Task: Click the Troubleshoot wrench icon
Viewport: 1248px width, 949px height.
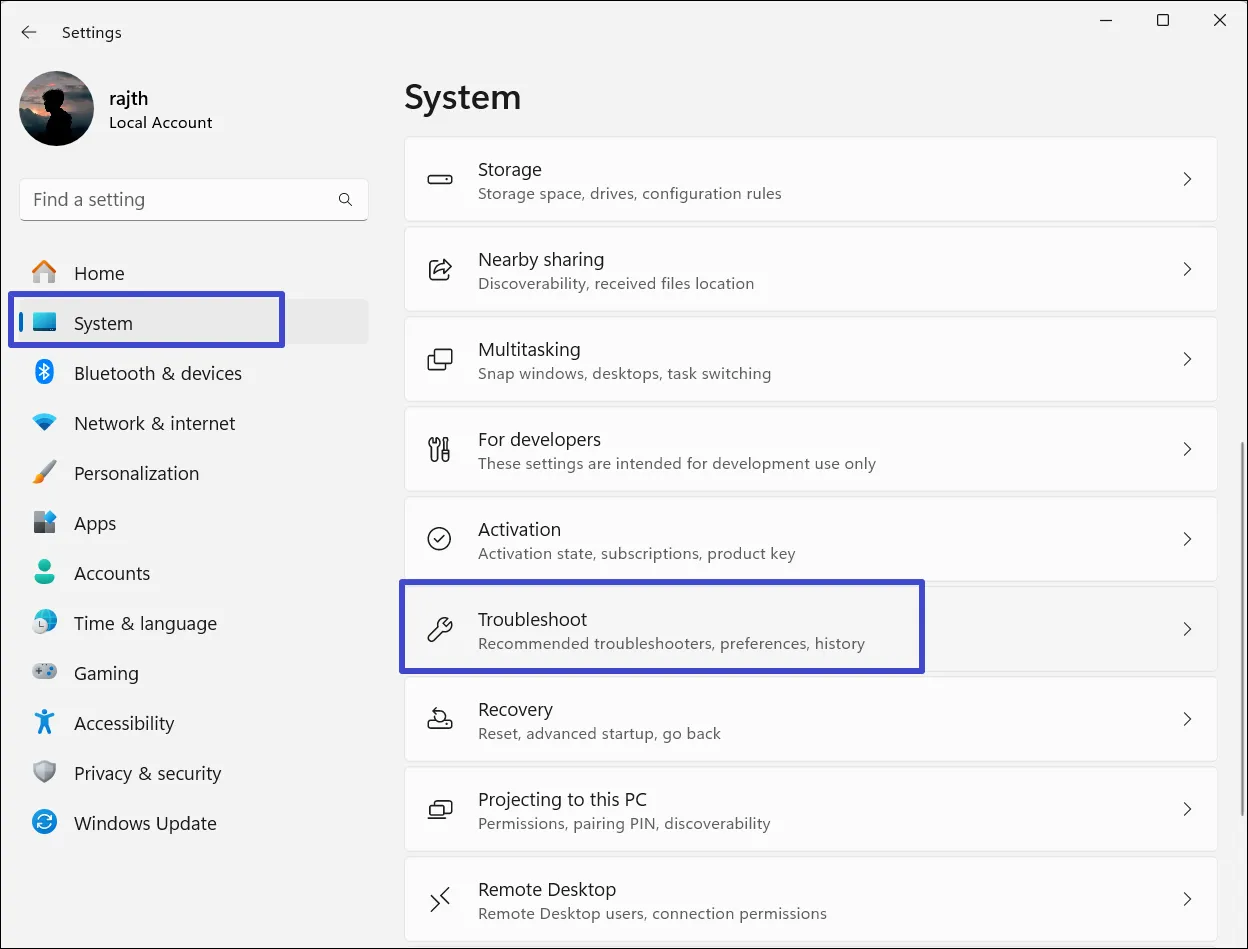Action: 440,630
